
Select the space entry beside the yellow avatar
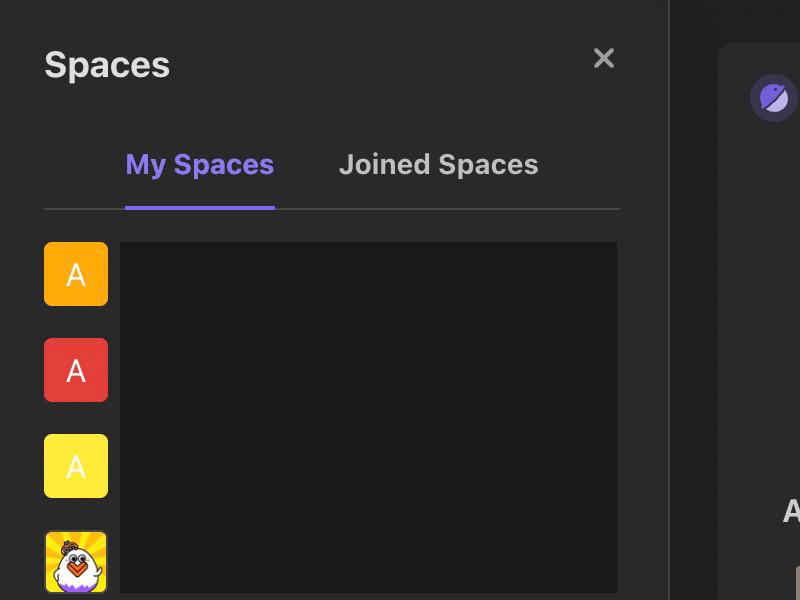coord(368,466)
